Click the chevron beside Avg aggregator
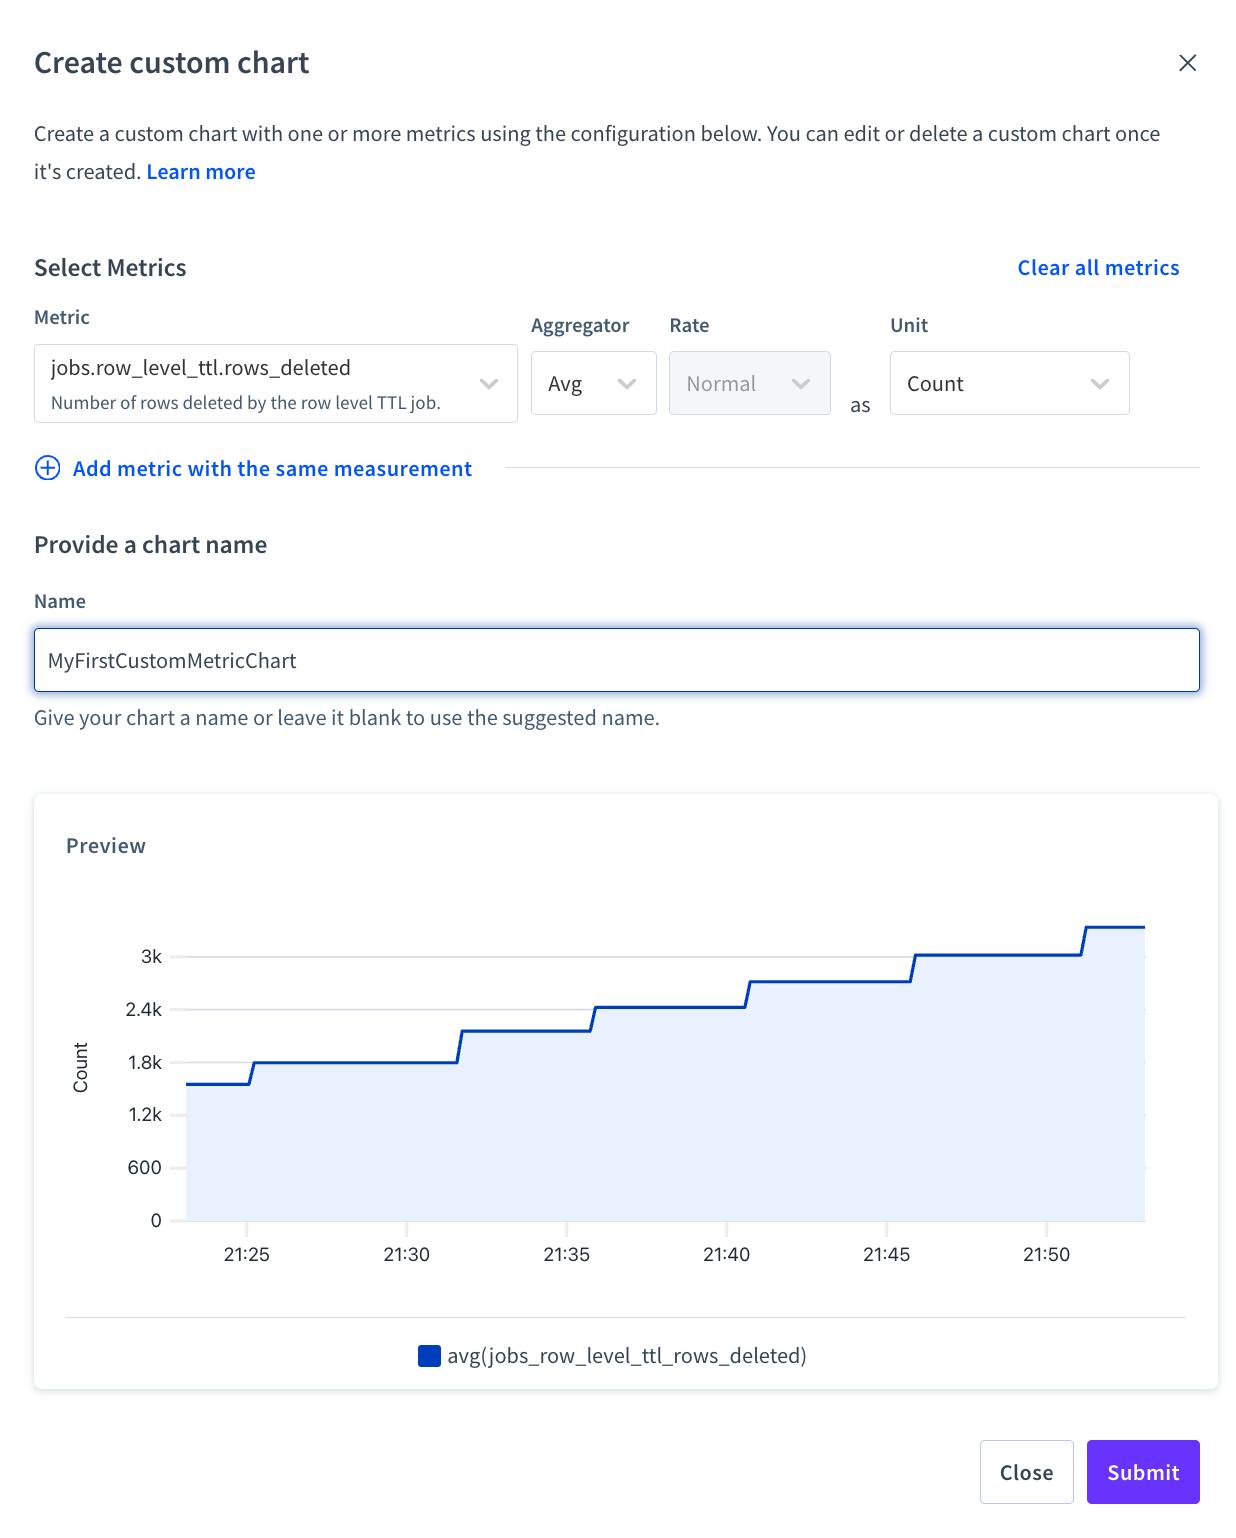Image resolution: width=1236 pixels, height=1538 pixels. (627, 383)
